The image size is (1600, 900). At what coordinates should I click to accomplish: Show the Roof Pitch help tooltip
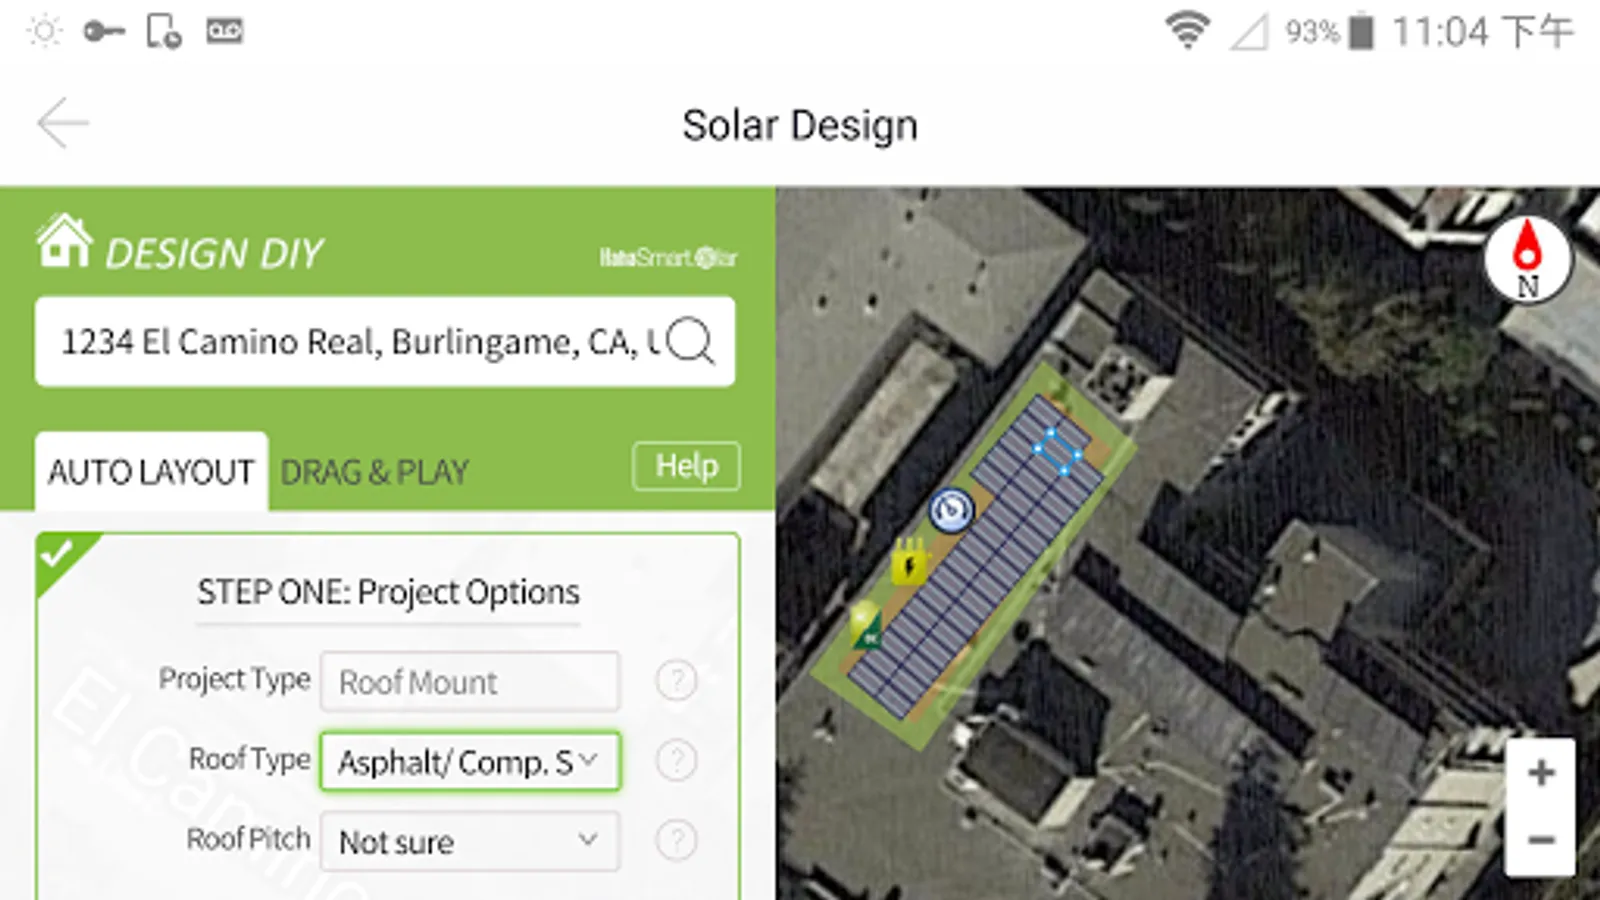pos(676,841)
